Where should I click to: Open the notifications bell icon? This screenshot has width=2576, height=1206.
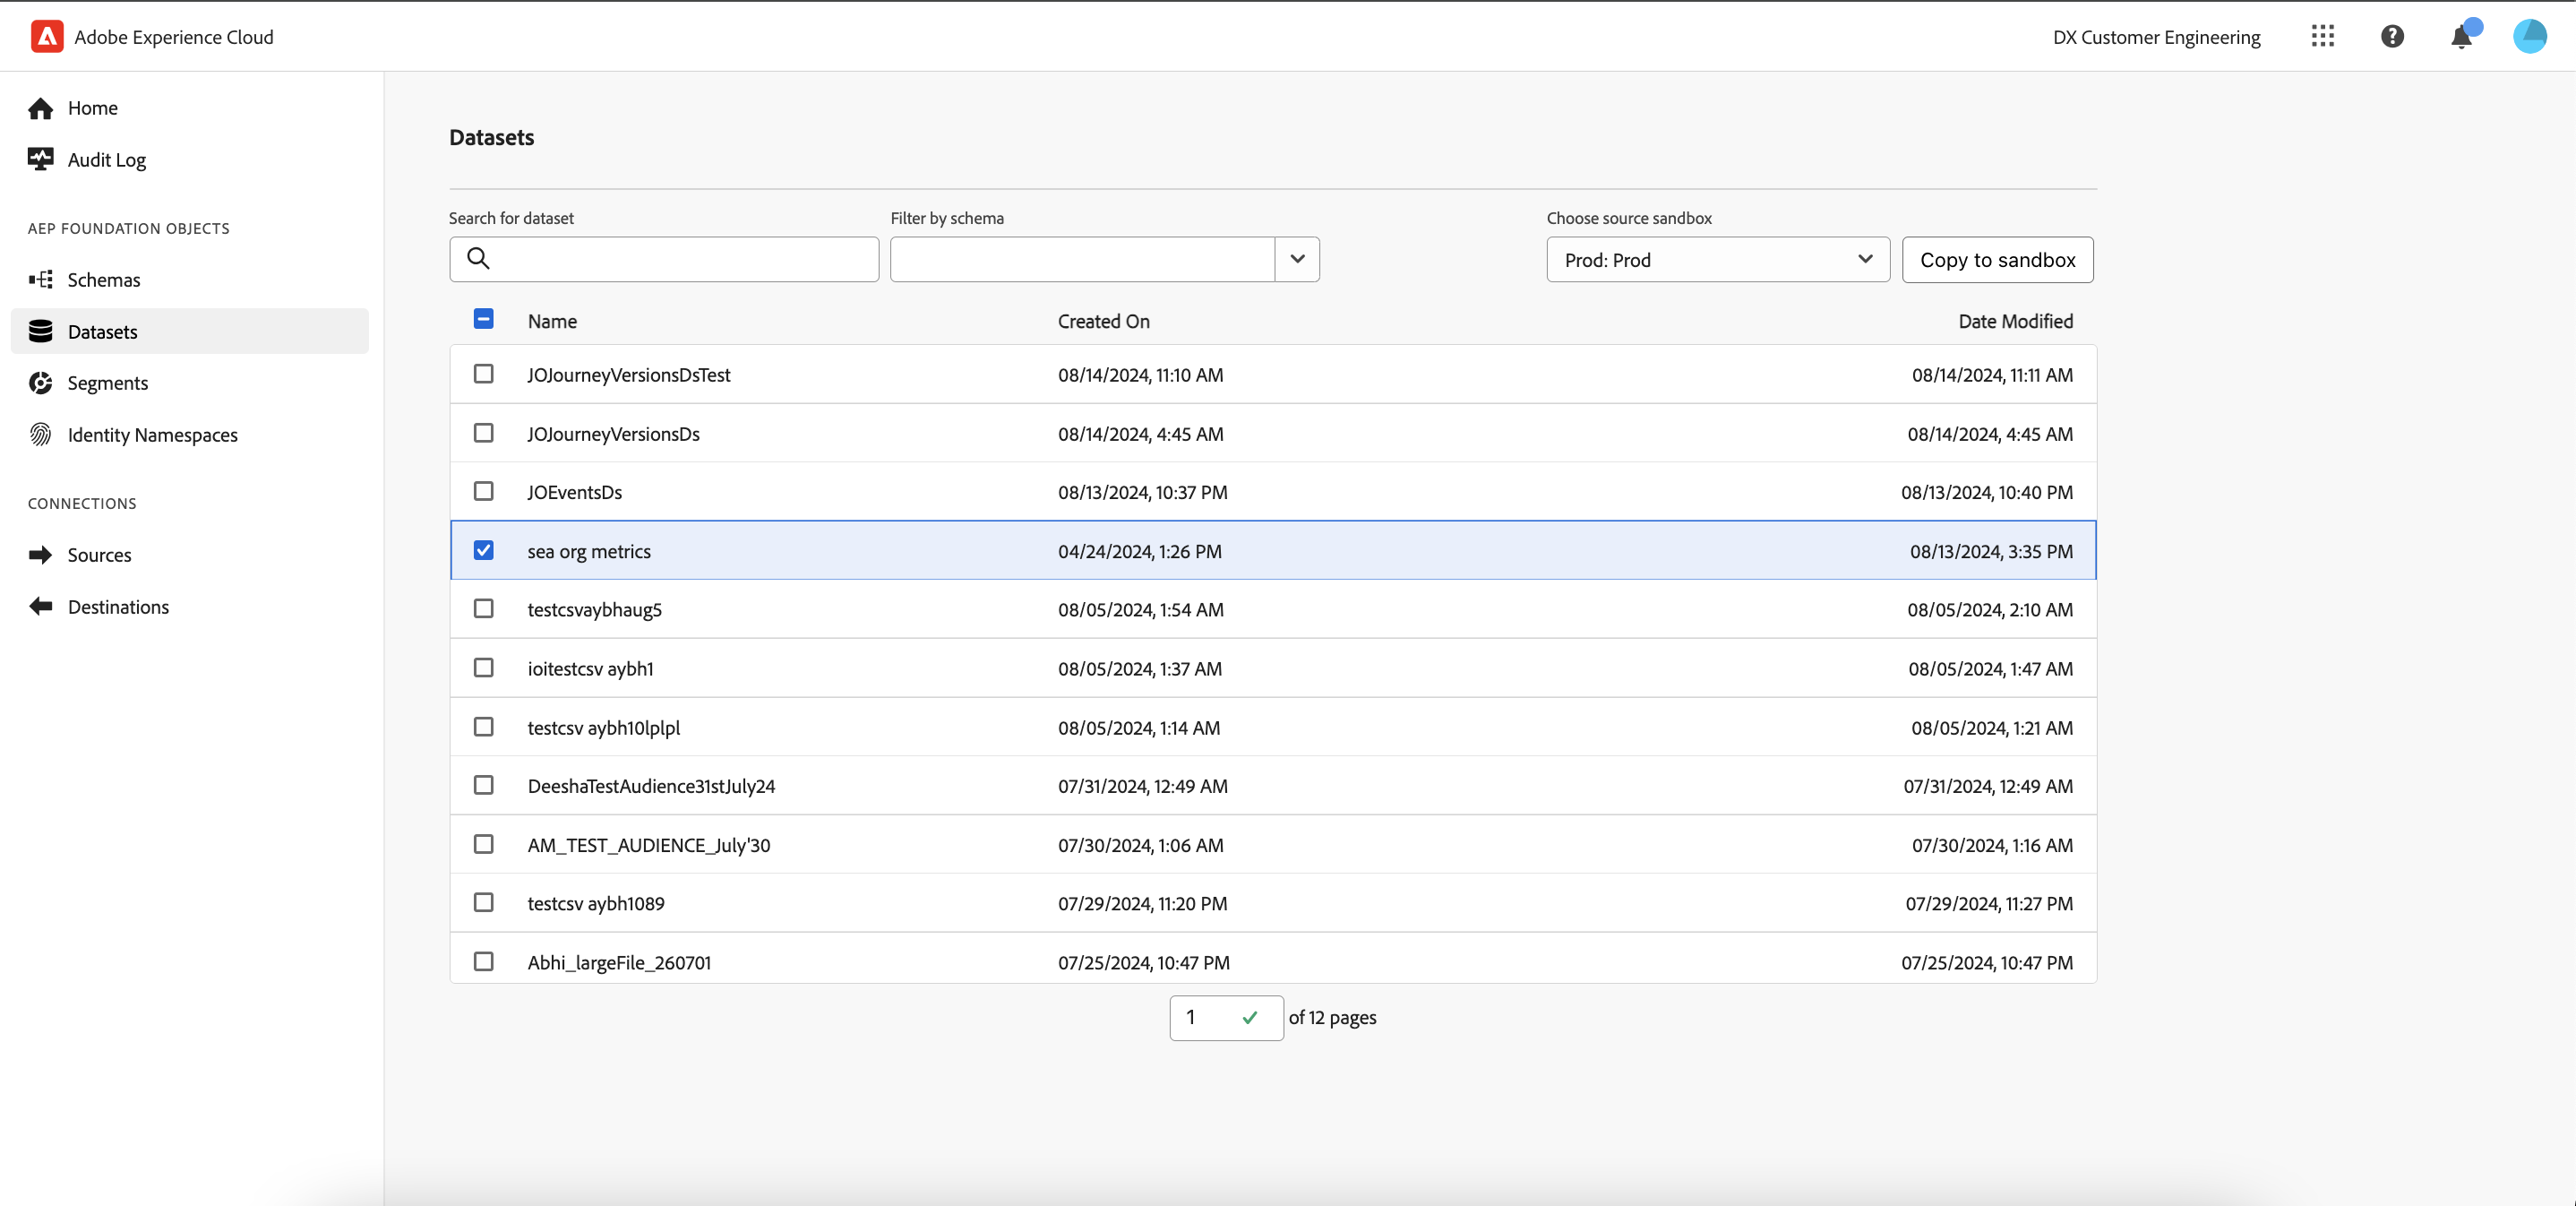tap(2461, 36)
